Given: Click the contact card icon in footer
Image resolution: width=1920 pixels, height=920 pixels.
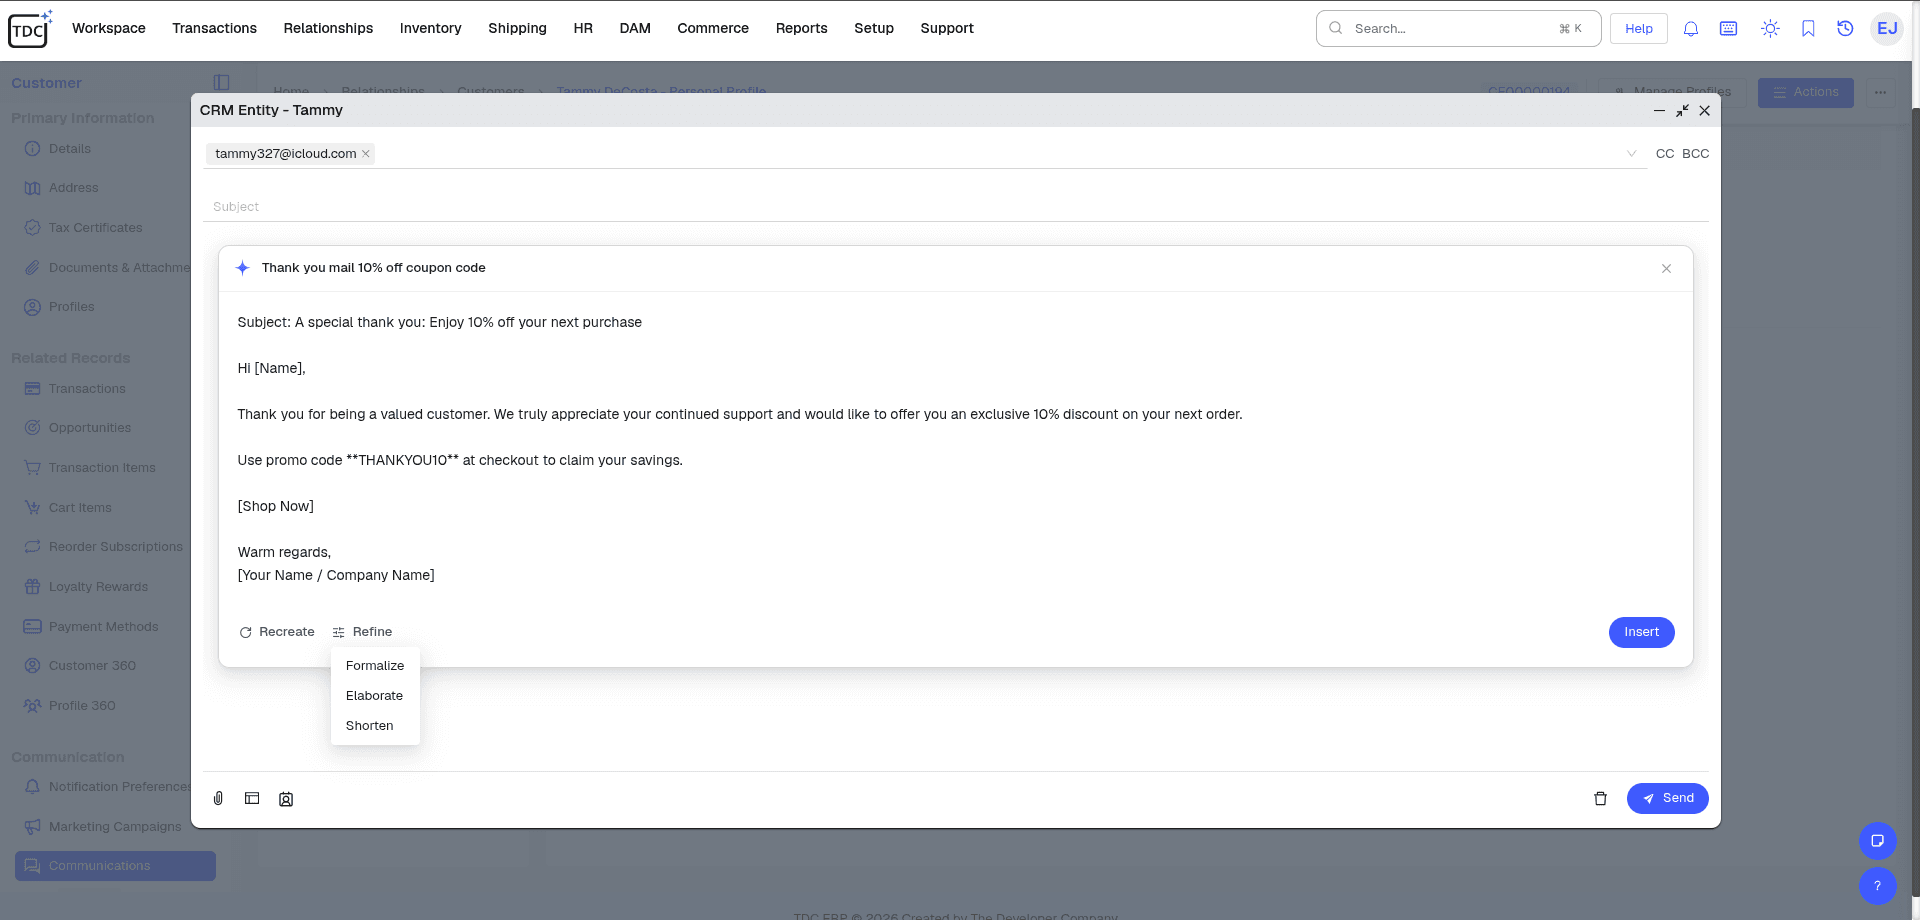Looking at the screenshot, I should pyautogui.click(x=286, y=799).
